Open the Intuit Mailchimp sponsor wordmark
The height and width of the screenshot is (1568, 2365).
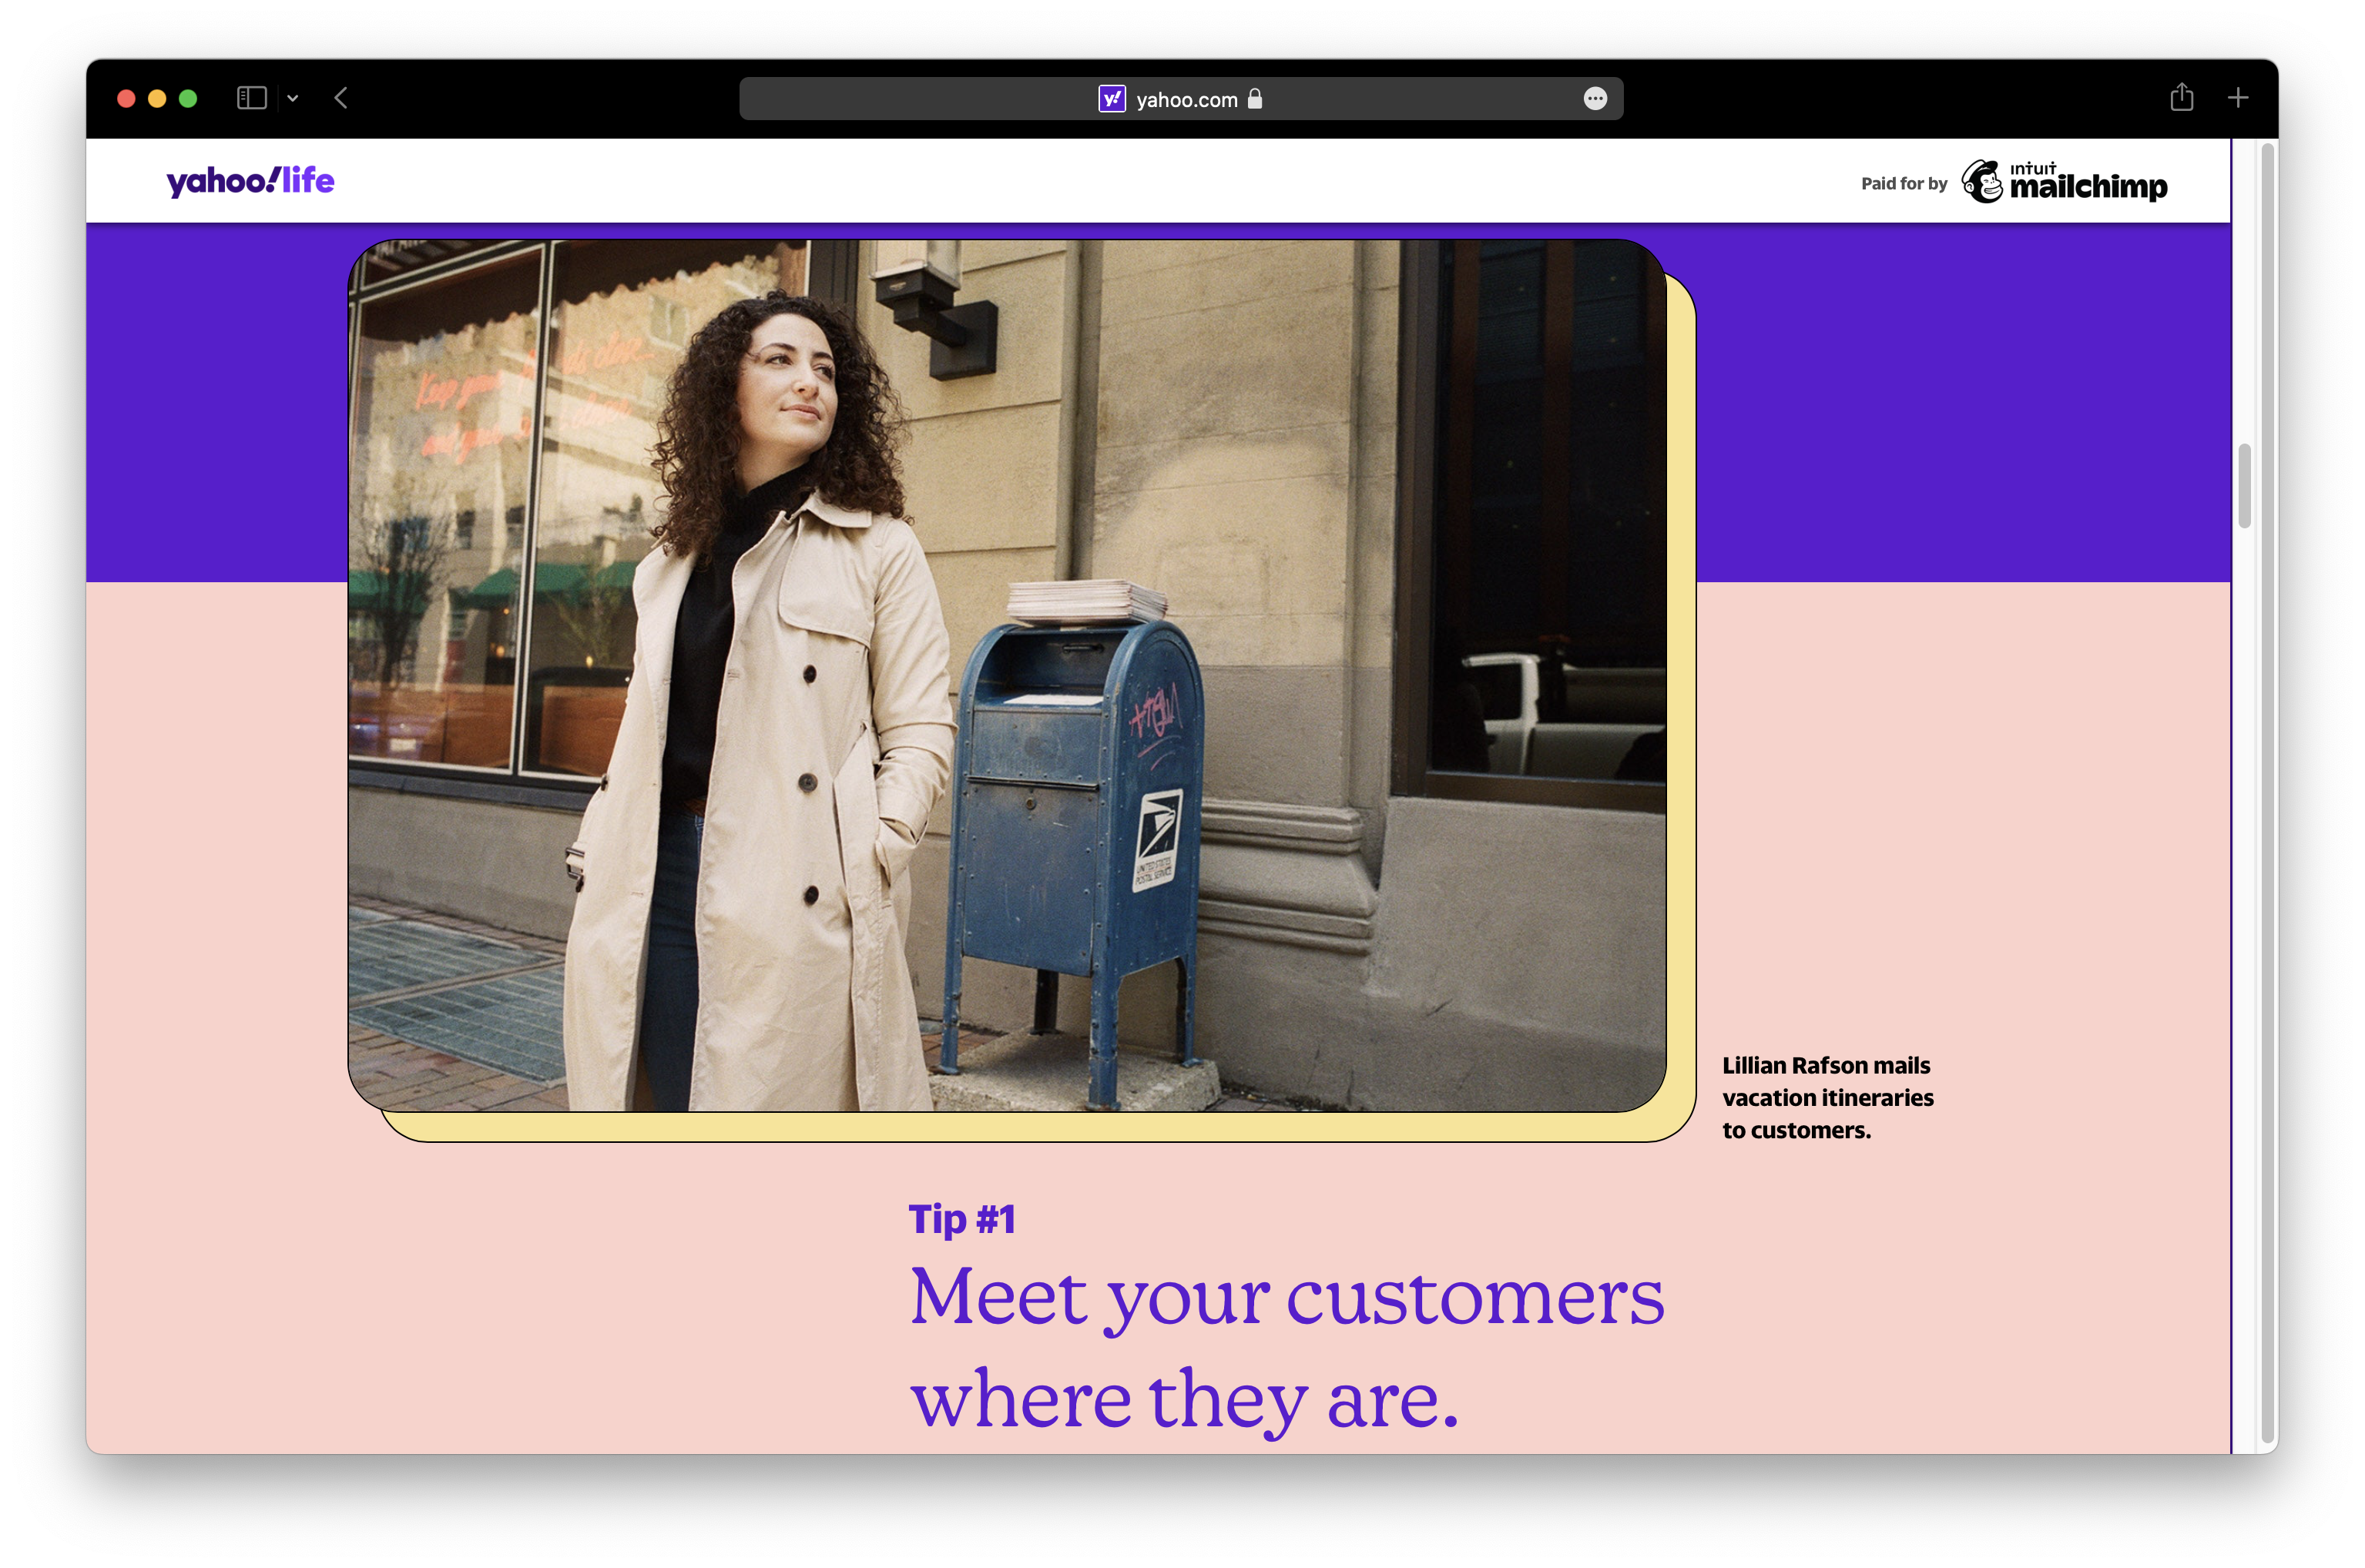coord(2088,182)
